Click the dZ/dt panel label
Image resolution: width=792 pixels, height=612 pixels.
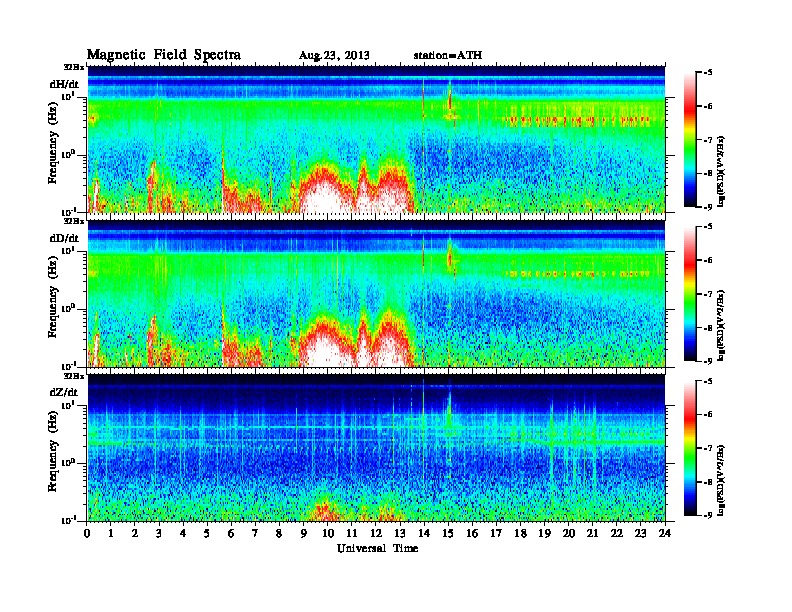[x=64, y=392]
